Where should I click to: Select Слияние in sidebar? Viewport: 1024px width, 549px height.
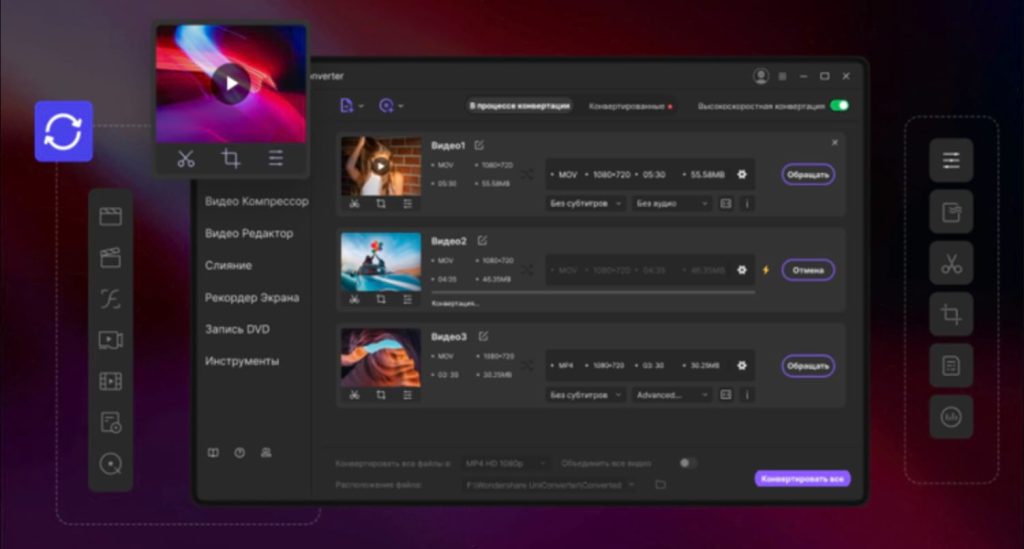pyautogui.click(x=229, y=265)
